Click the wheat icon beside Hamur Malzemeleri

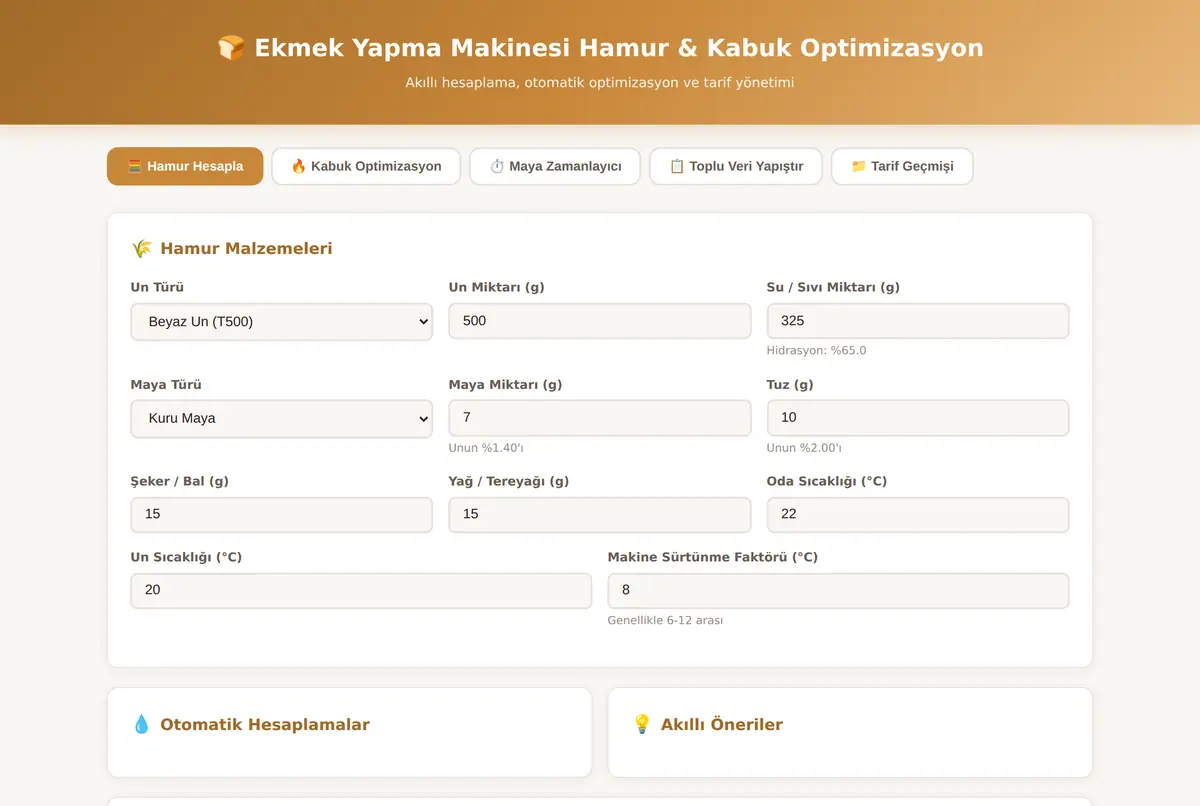pyautogui.click(x=141, y=249)
